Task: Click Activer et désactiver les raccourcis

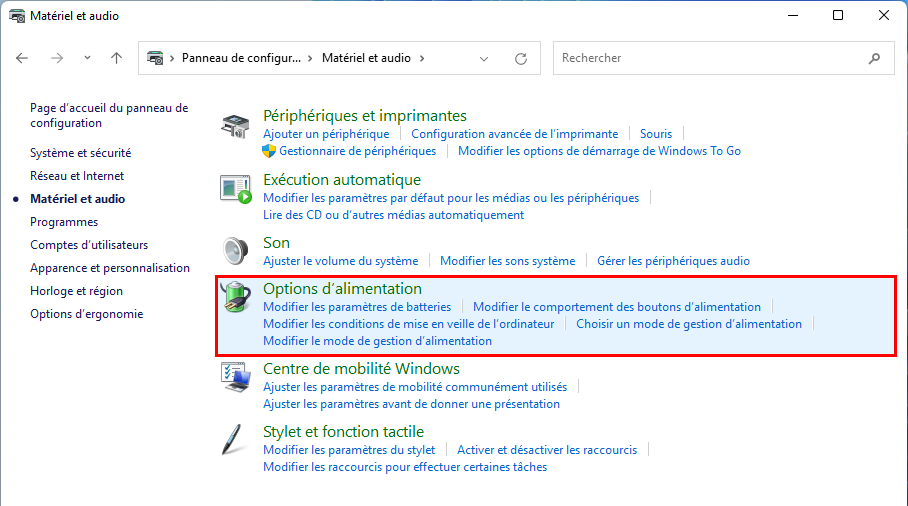Action: click(547, 450)
